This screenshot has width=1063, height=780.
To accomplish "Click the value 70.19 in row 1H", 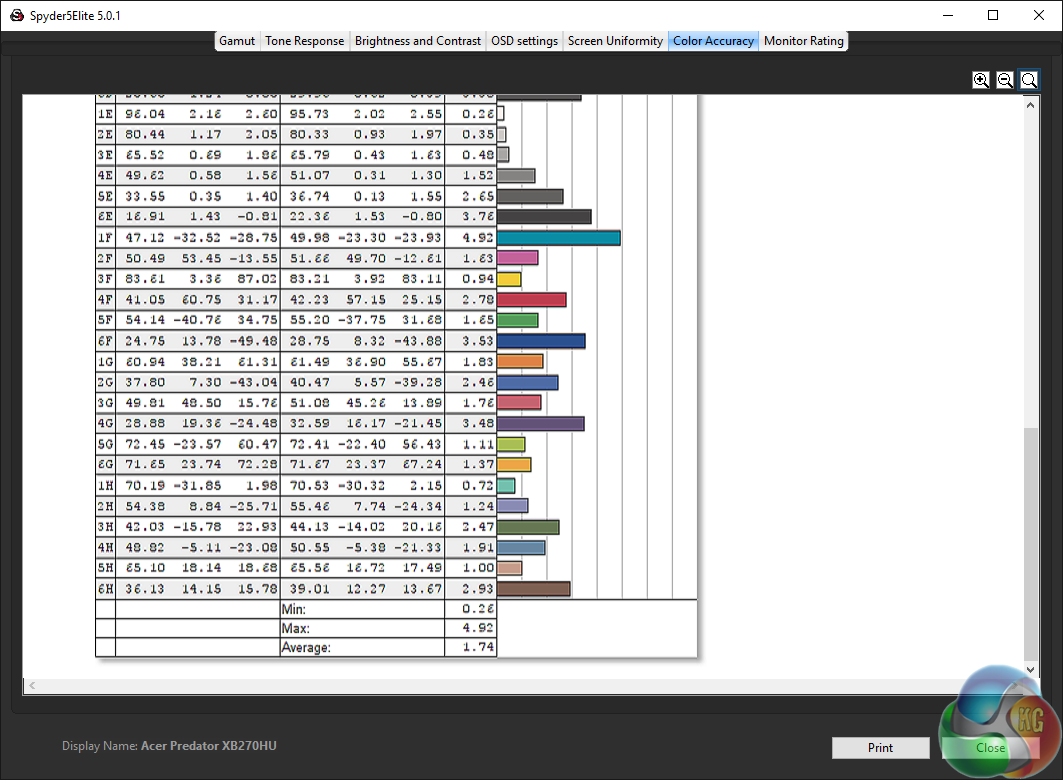I will click(x=145, y=486).
